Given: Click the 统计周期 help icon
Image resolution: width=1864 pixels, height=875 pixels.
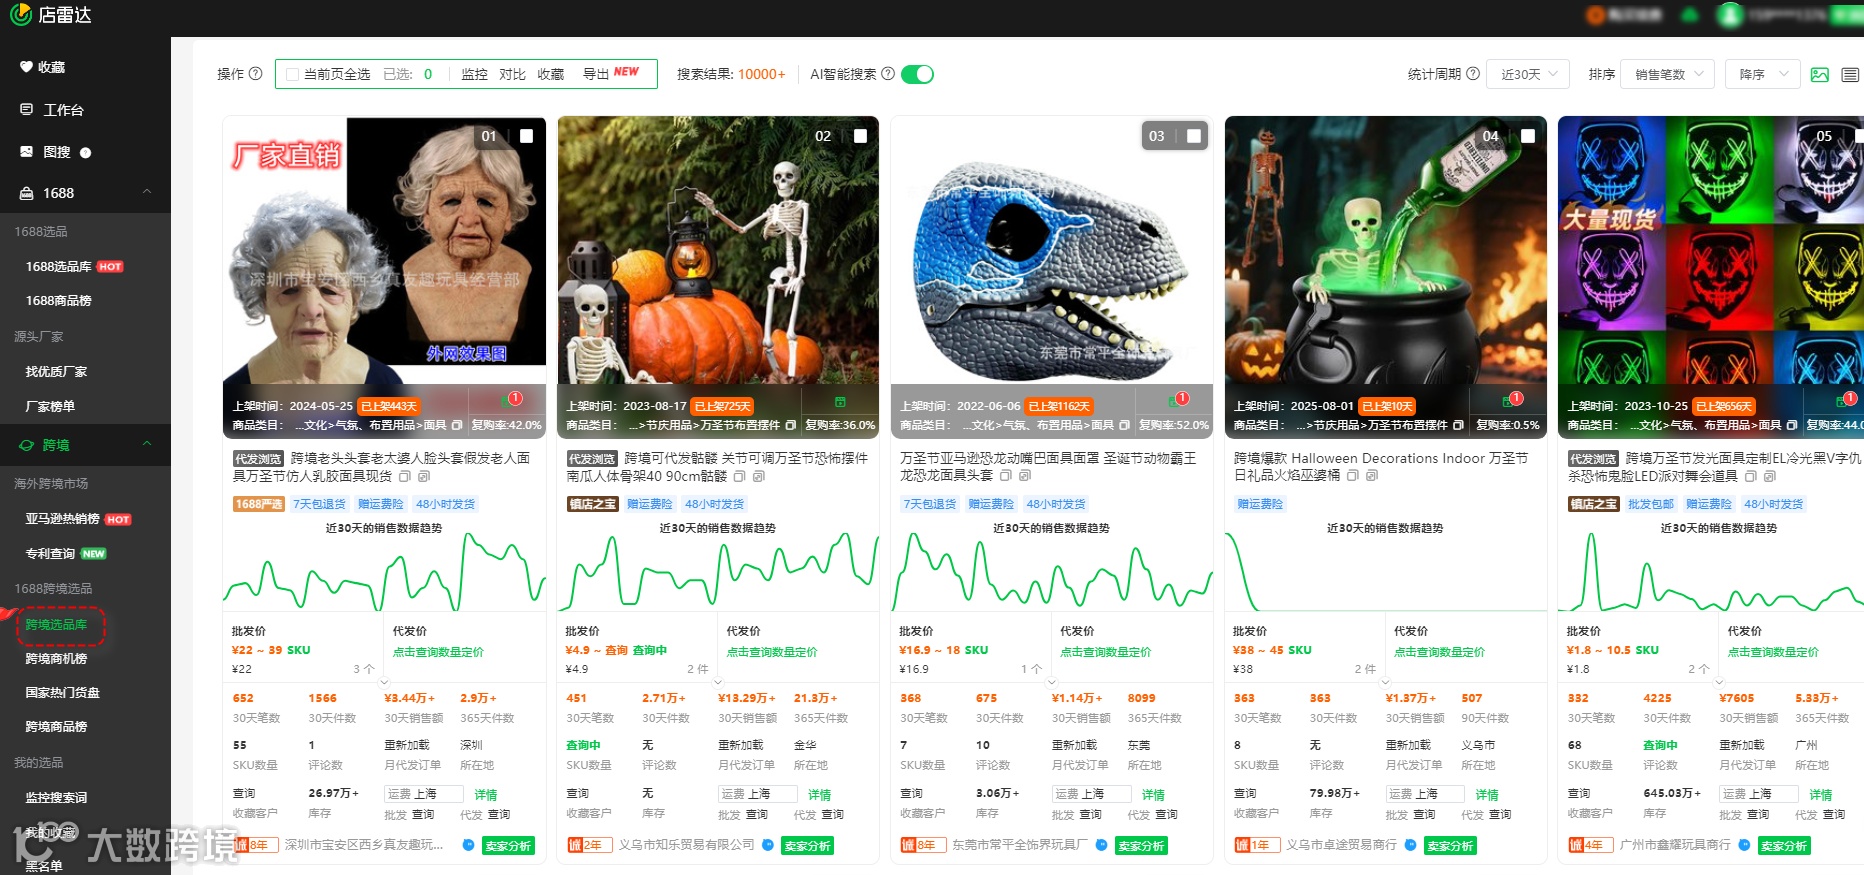Looking at the screenshot, I should pos(1472,74).
